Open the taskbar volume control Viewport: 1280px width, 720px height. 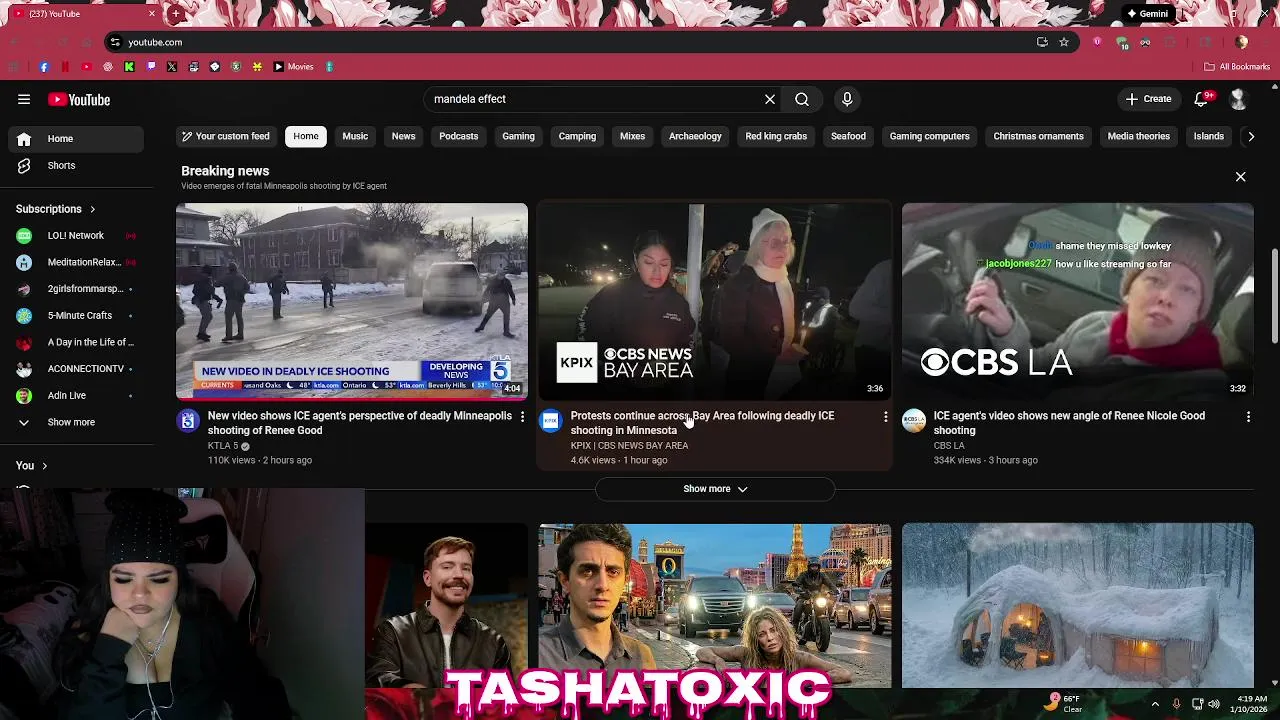pyautogui.click(x=1214, y=704)
